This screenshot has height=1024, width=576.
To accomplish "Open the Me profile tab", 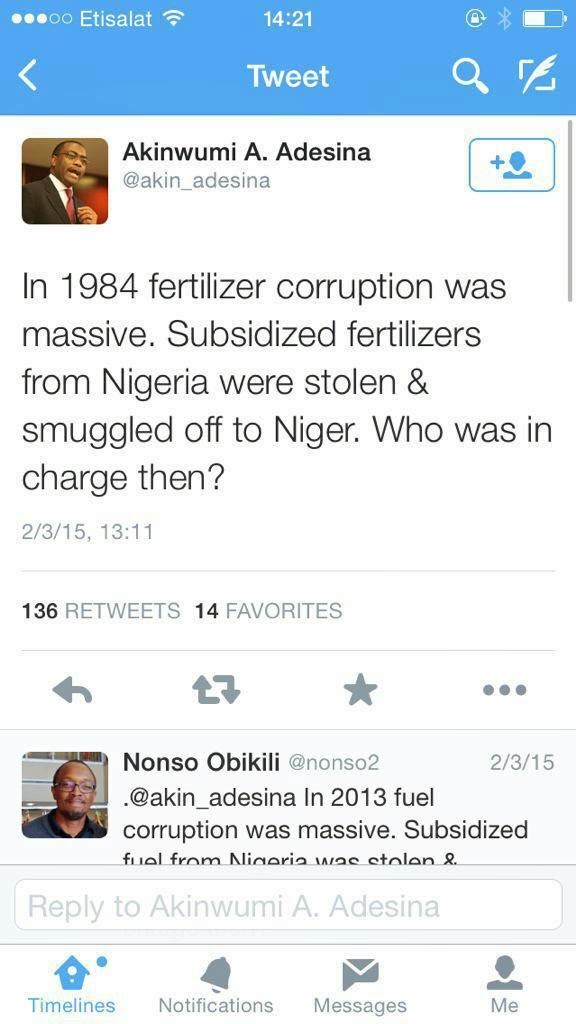I will point(504,985).
